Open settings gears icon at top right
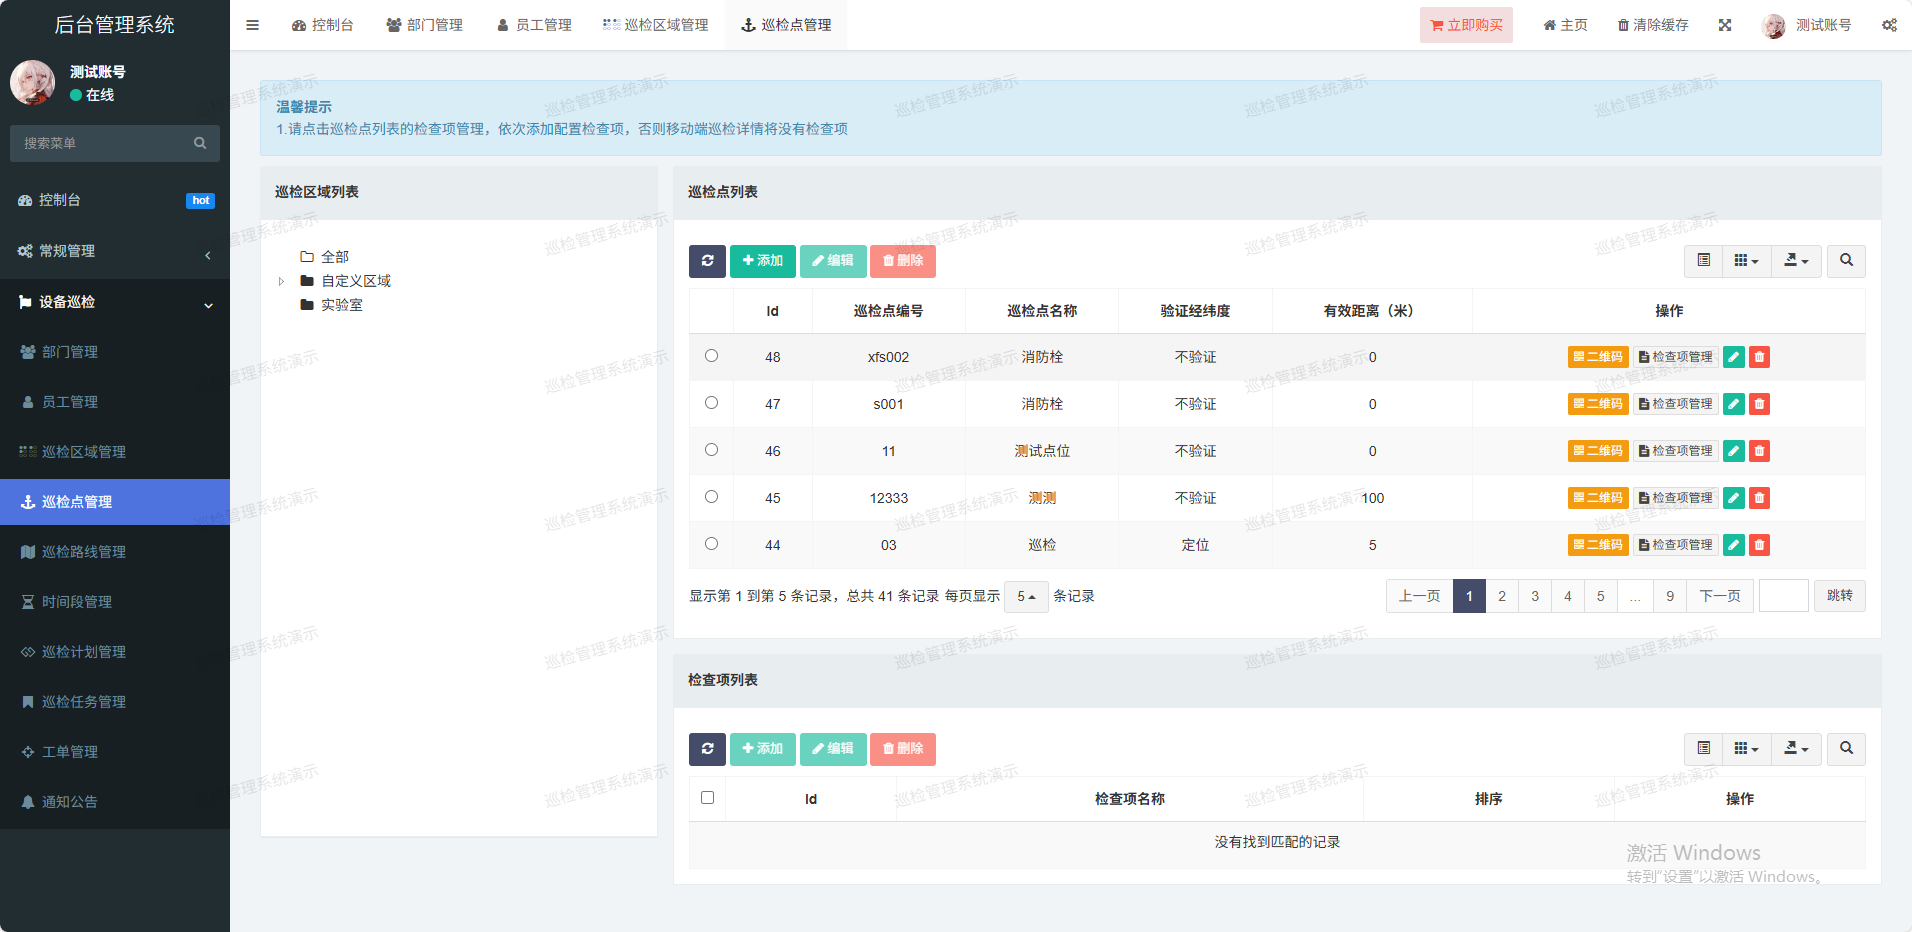Image resolution: width=1912 pixels, height=932 pixels. tap(1889, 25)
